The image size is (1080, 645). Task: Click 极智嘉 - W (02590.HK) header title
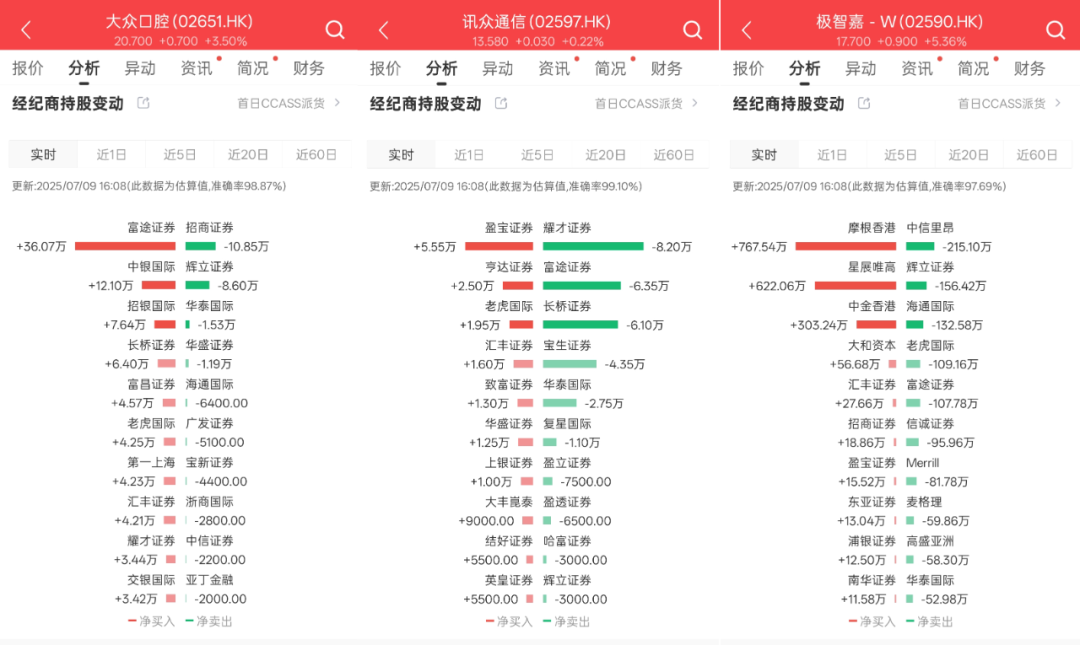coord(900,21)
